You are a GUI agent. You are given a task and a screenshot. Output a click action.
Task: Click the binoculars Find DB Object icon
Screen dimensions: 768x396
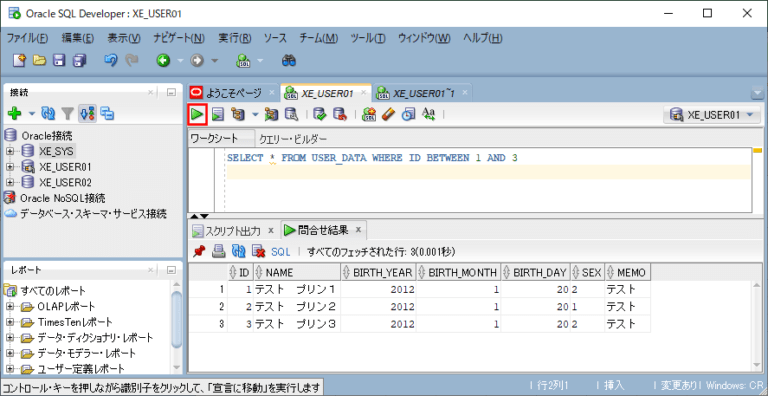pyautogui.click(x=289, y=61)
